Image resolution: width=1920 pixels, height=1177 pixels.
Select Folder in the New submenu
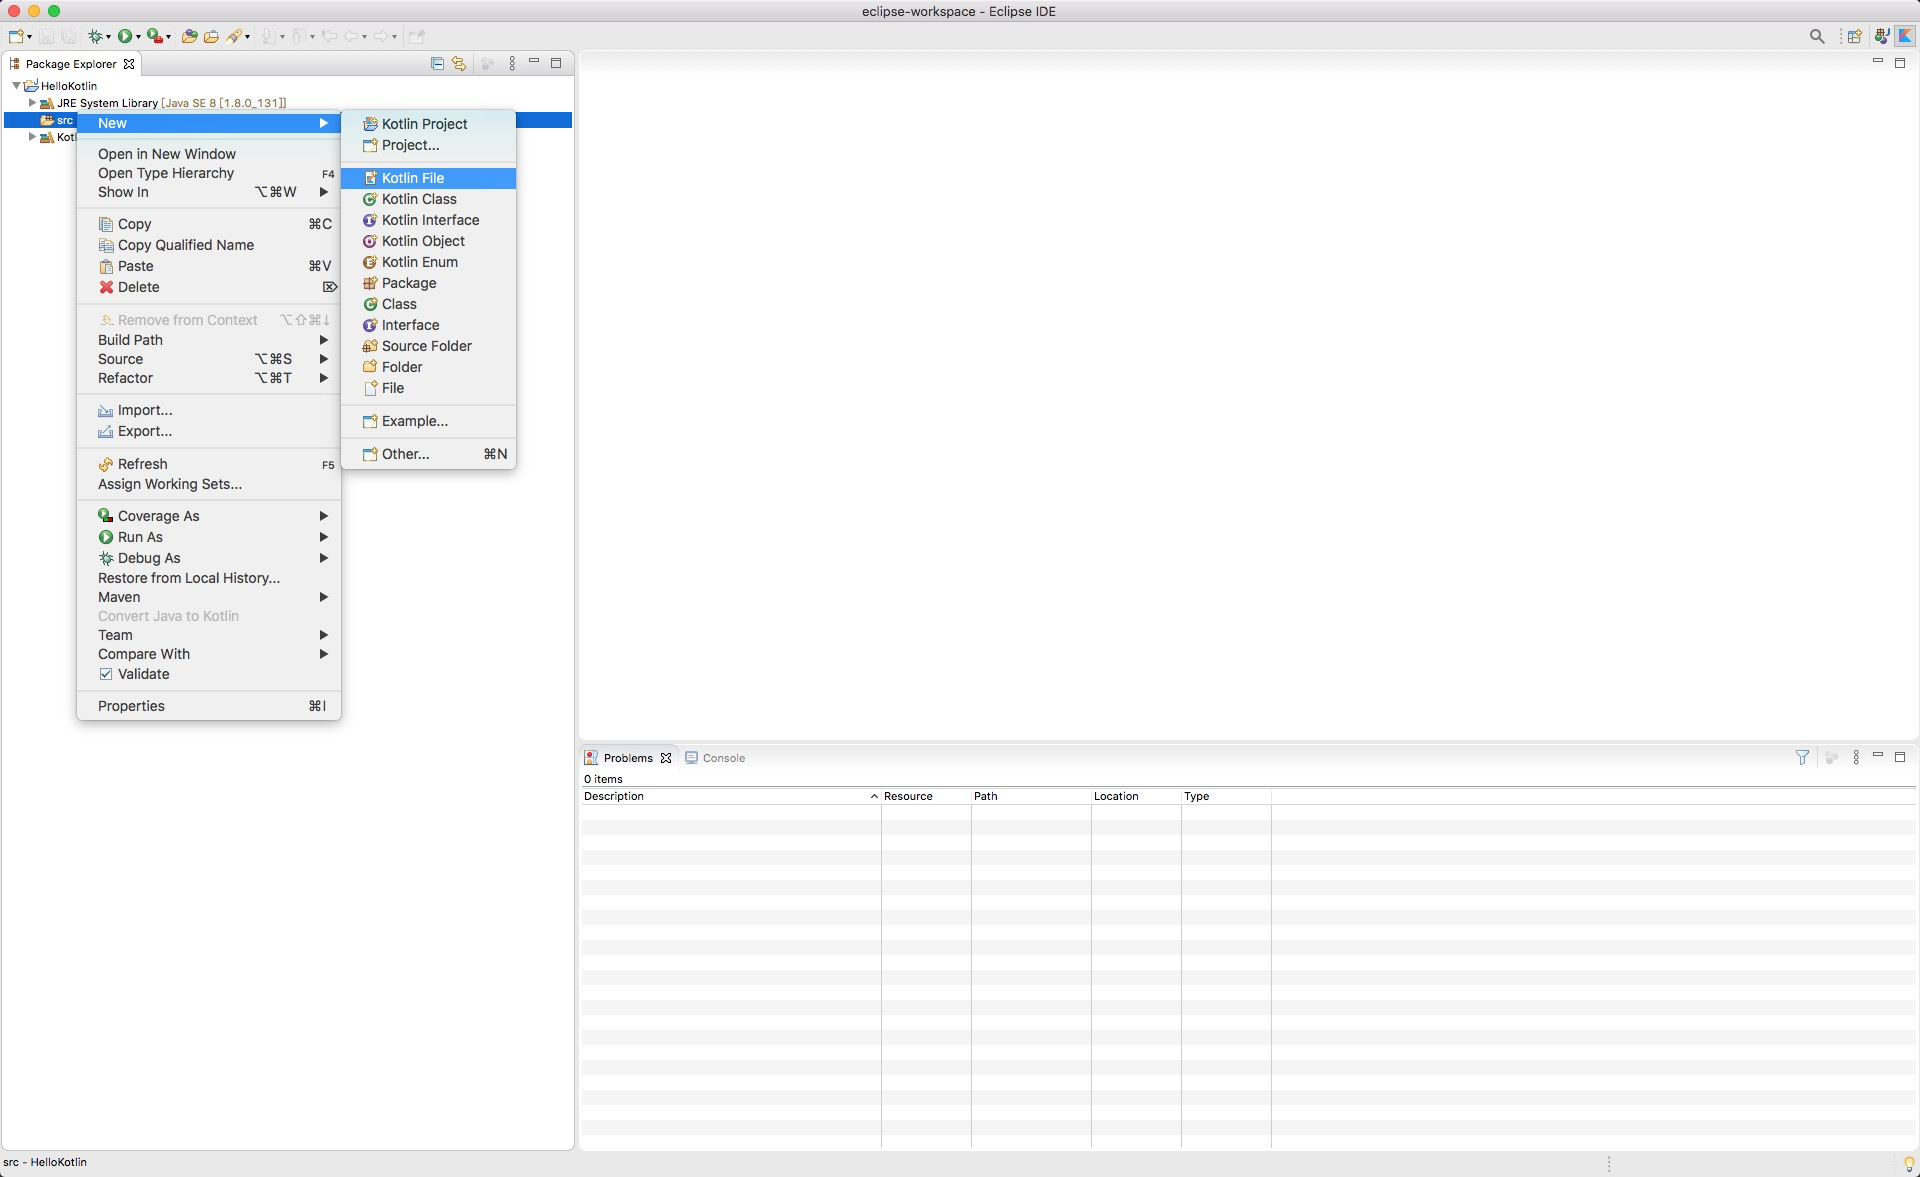pyautogui.click(x=428, y=367)
